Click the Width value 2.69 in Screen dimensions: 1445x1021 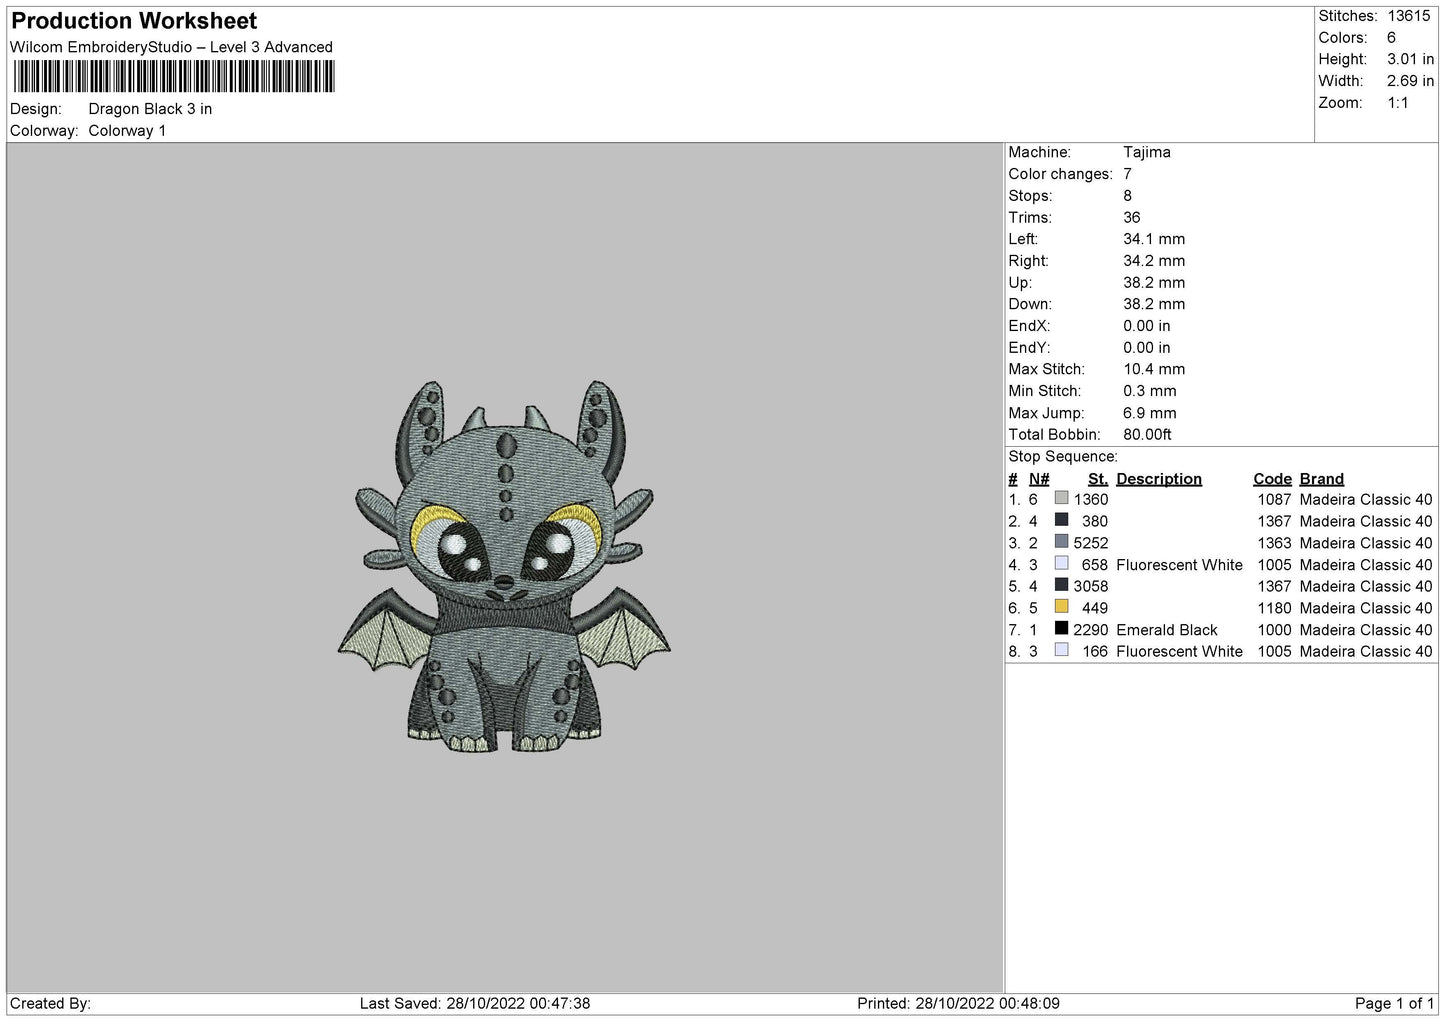[x=1410, y=81]
